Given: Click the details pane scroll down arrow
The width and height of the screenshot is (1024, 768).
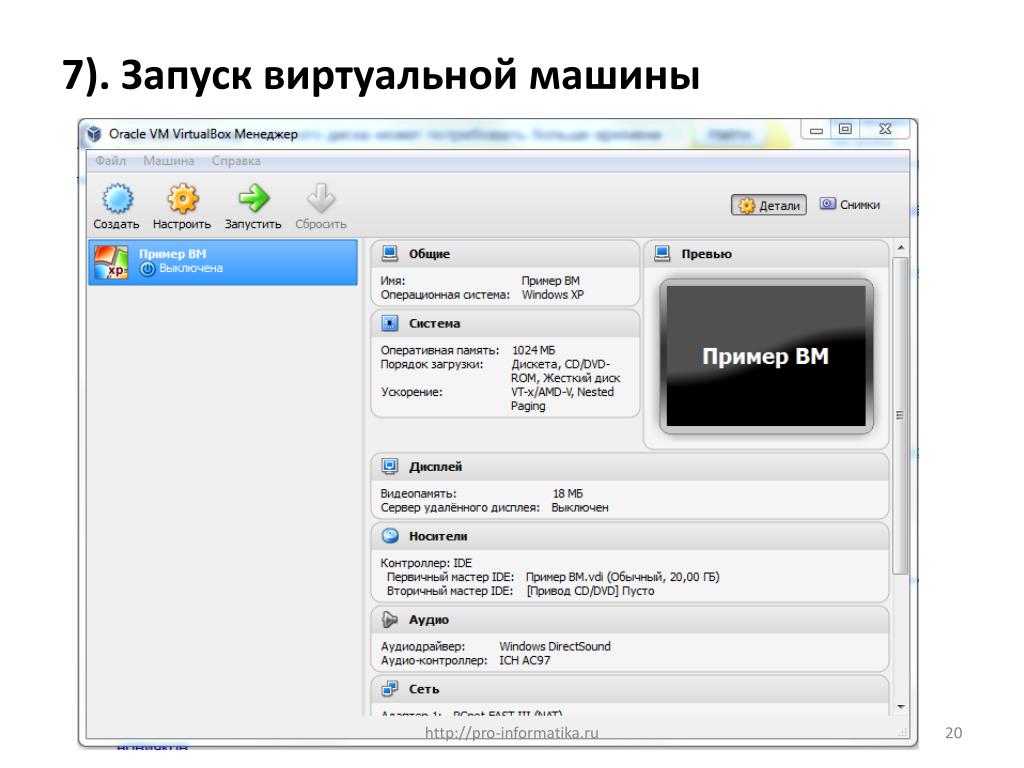Looking at the screenshot, I should pos(901,708).
